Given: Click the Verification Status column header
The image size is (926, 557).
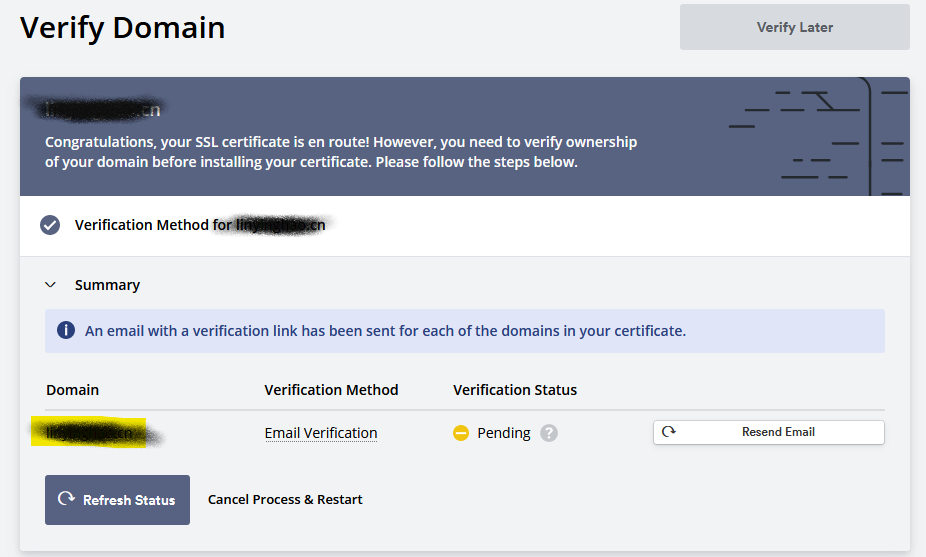Looking at the screenshot, I should [515, 390].
